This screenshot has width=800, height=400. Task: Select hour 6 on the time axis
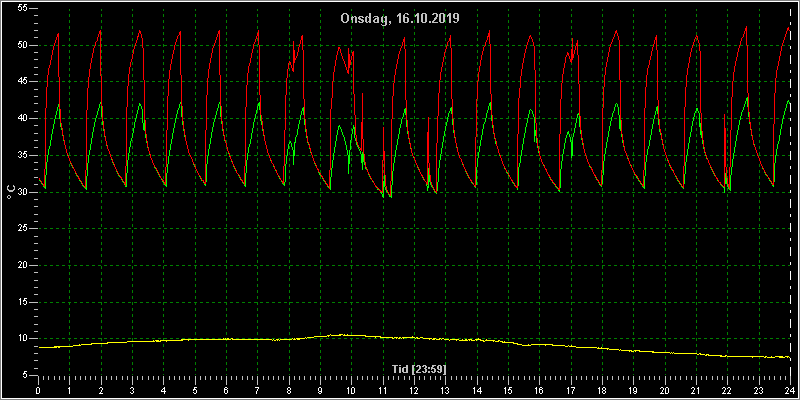click(226, 389)
